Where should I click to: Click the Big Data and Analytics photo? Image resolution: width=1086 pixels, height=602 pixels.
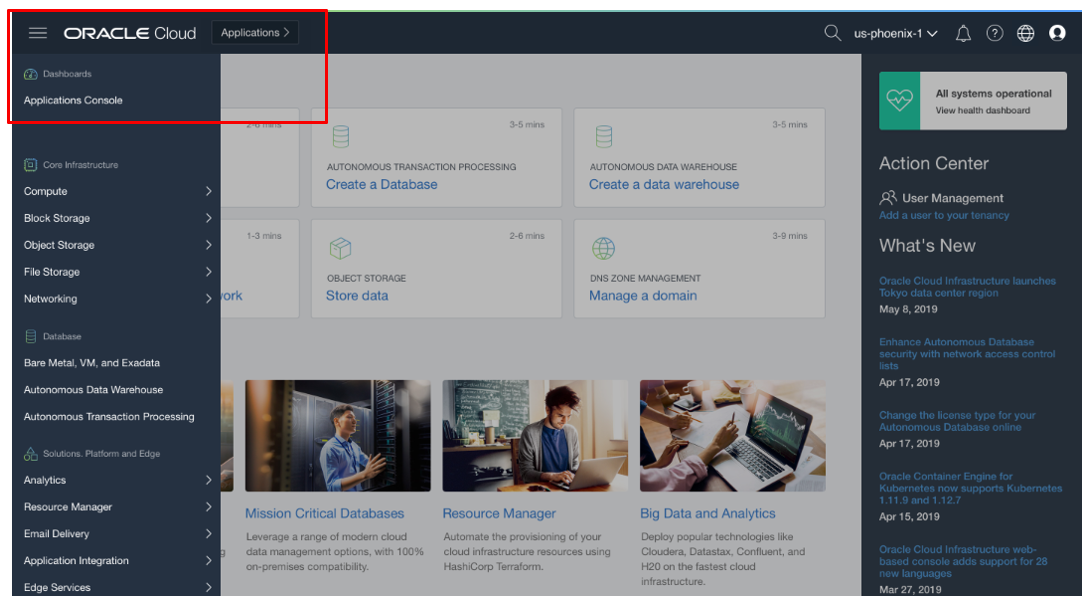point(732,436)
